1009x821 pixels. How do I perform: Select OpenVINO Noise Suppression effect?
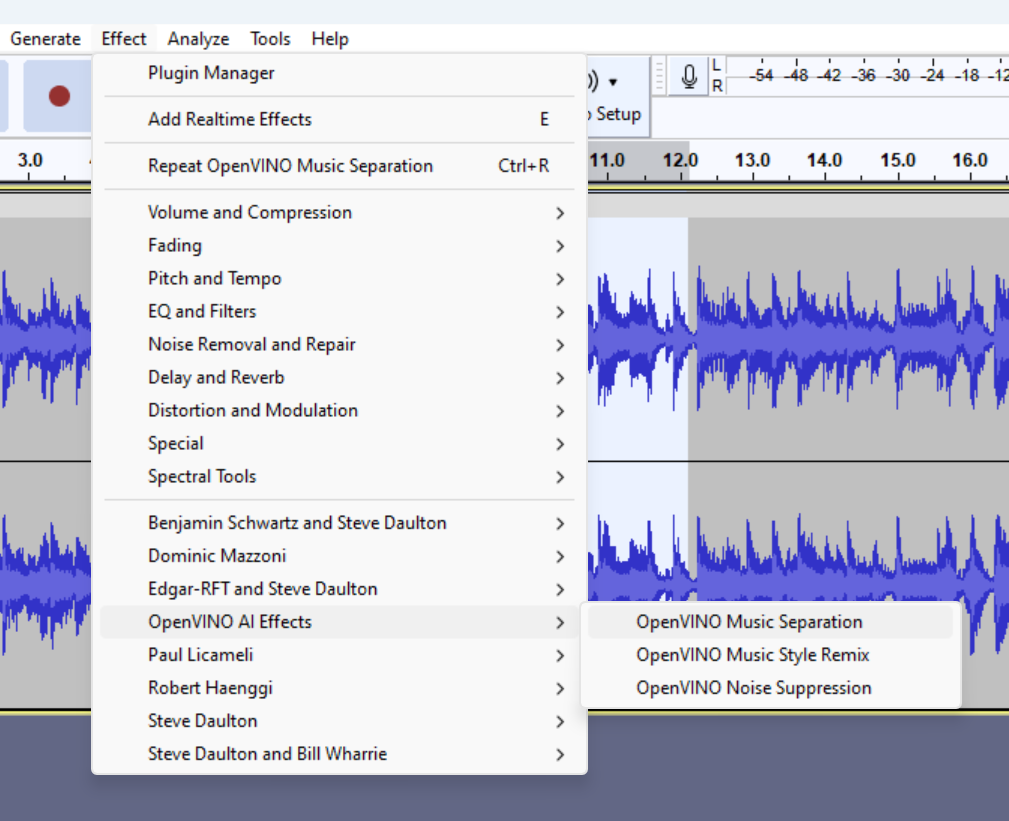pyautogui.click(x=770, y=688)
